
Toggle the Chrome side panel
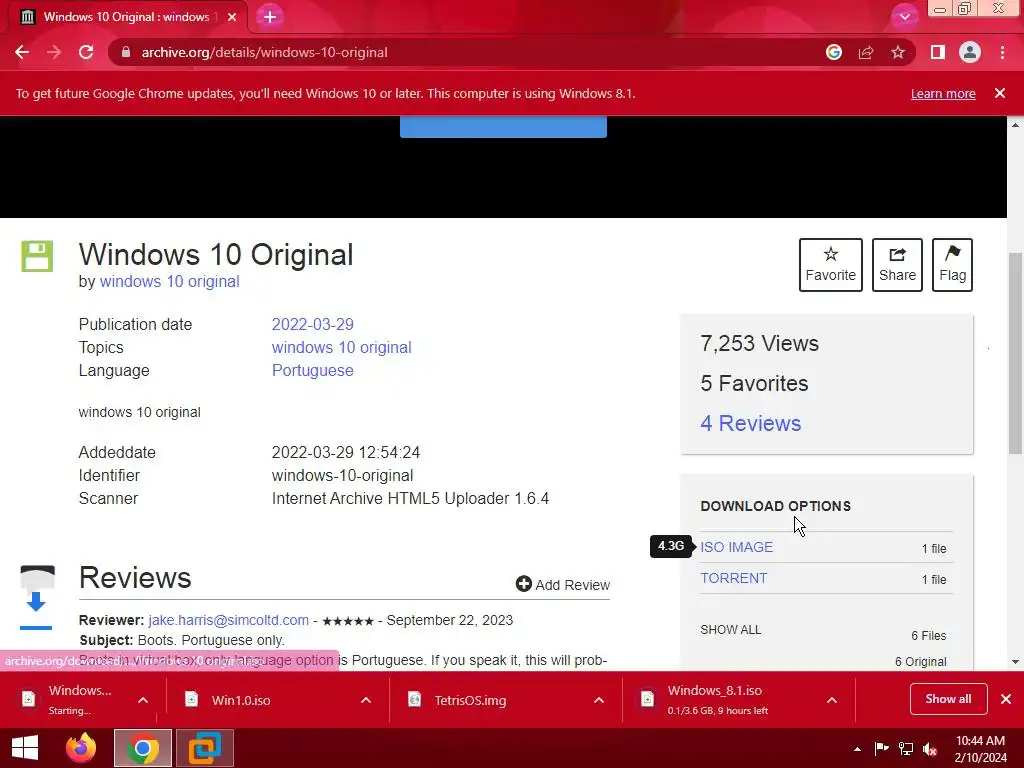(x=938, y=52)
